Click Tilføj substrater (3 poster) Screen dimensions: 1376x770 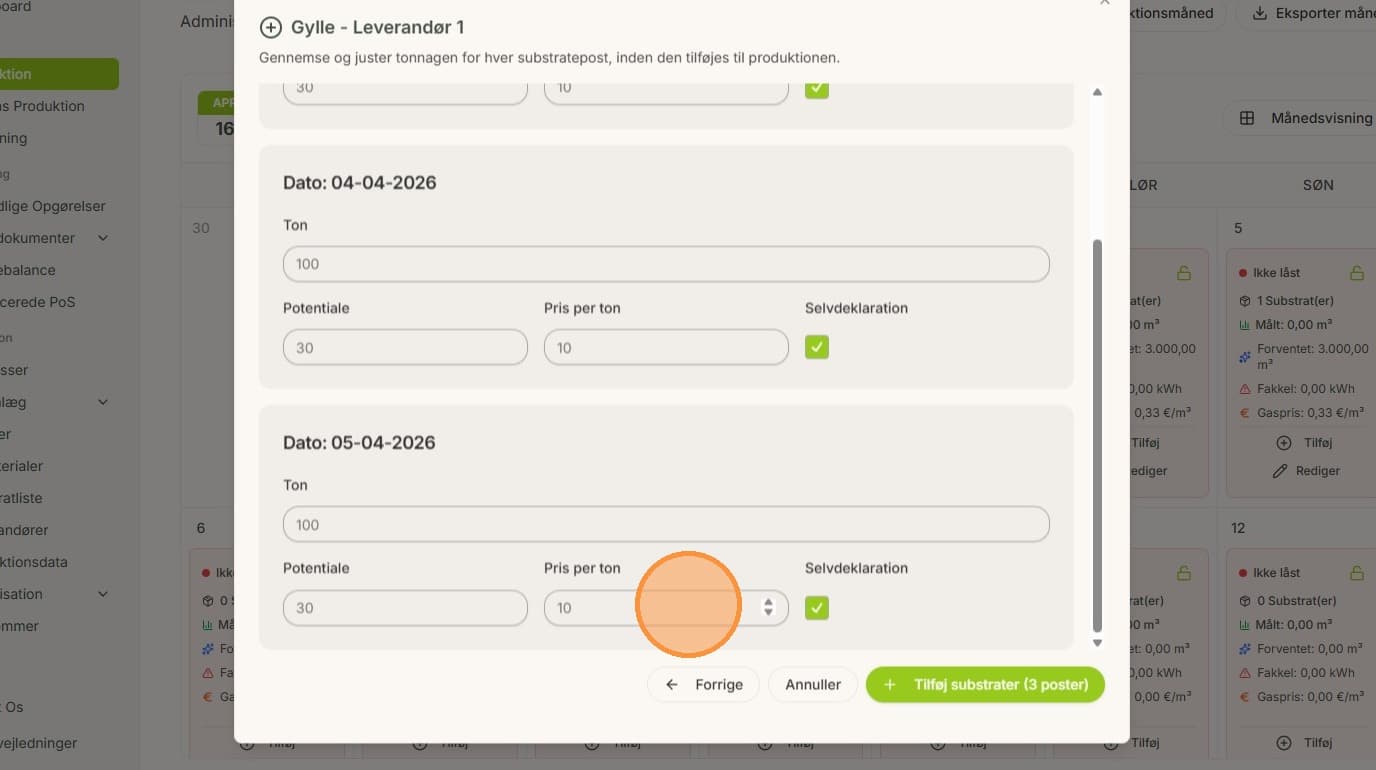[x=985, y=685]
